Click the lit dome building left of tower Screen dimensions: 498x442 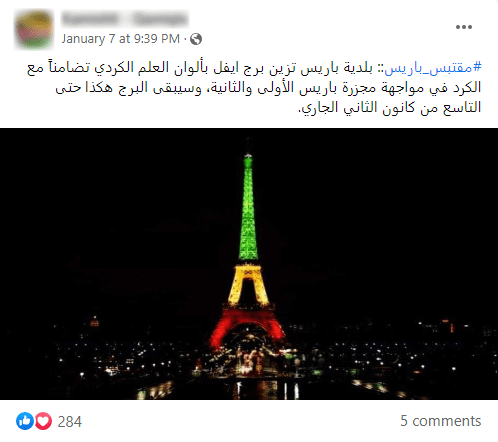click(95, 321)
